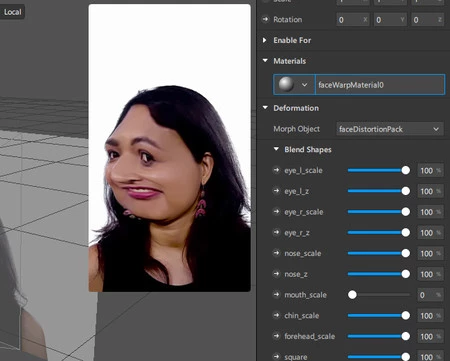Click the material sphere preview icon
The image size is (450, 361).
click(286, 84)
